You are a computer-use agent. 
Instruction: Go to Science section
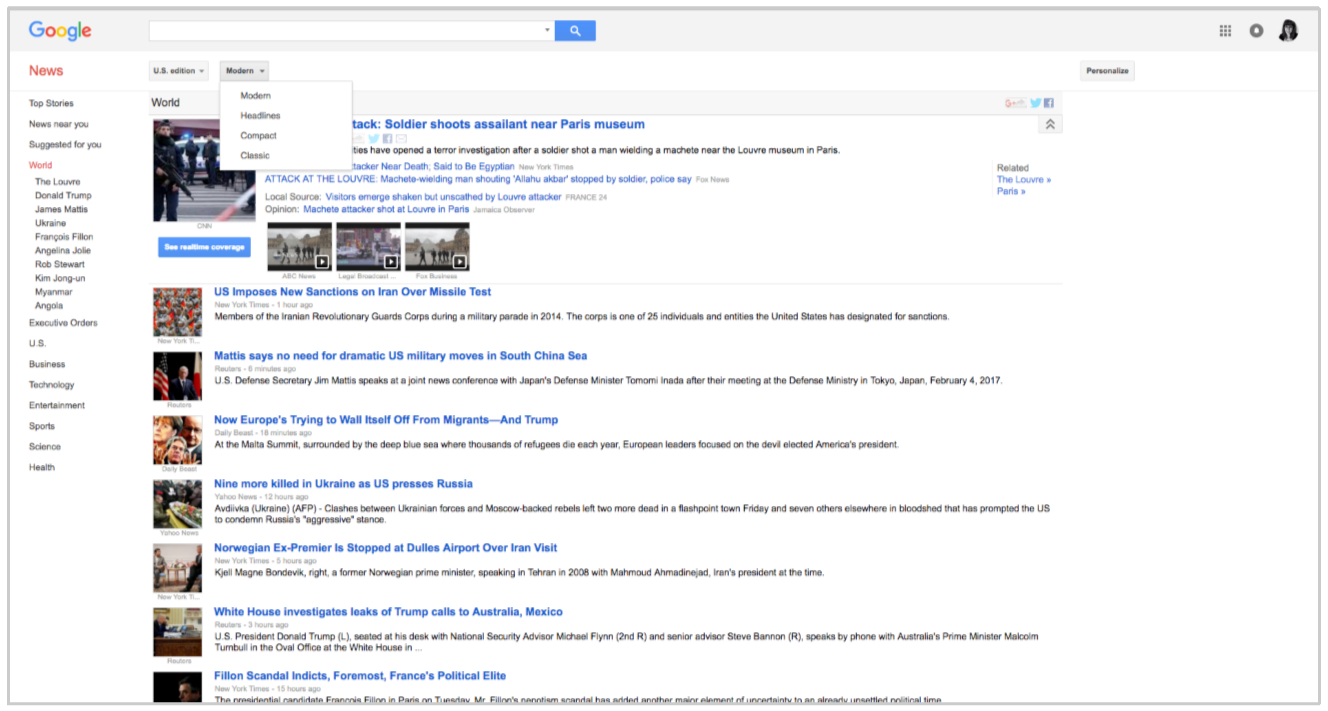45,447
